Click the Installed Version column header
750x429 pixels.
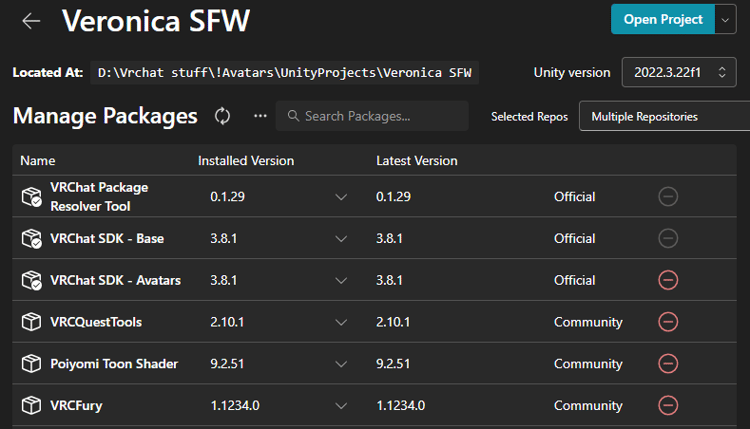point(246,161)
